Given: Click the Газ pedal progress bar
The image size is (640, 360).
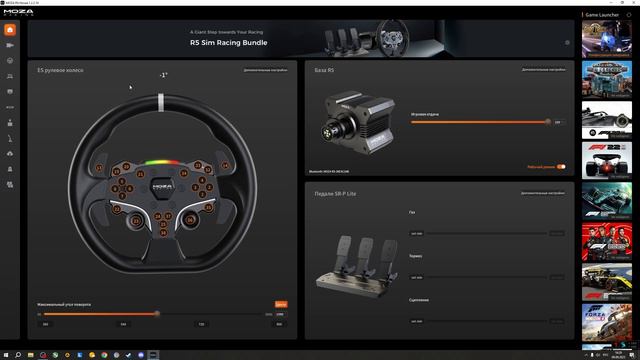Looking at the screenshot, I should tap(487, 233).
